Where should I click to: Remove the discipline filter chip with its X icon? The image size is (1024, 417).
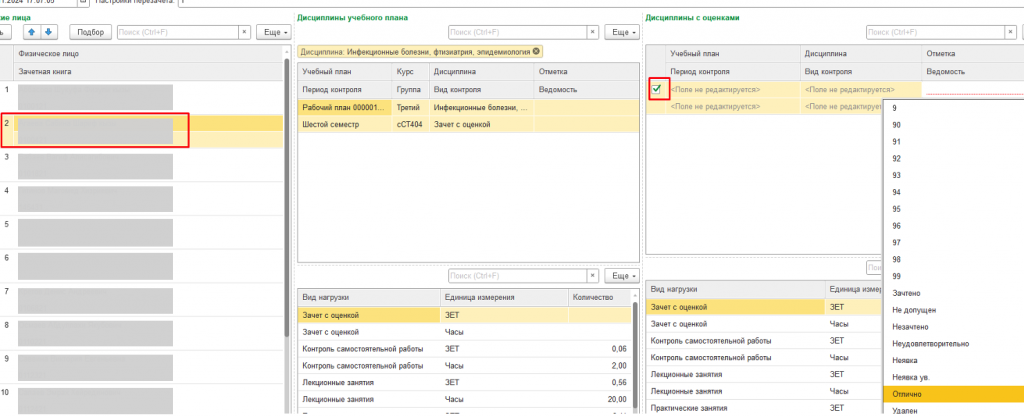click(x=536, y=51)
